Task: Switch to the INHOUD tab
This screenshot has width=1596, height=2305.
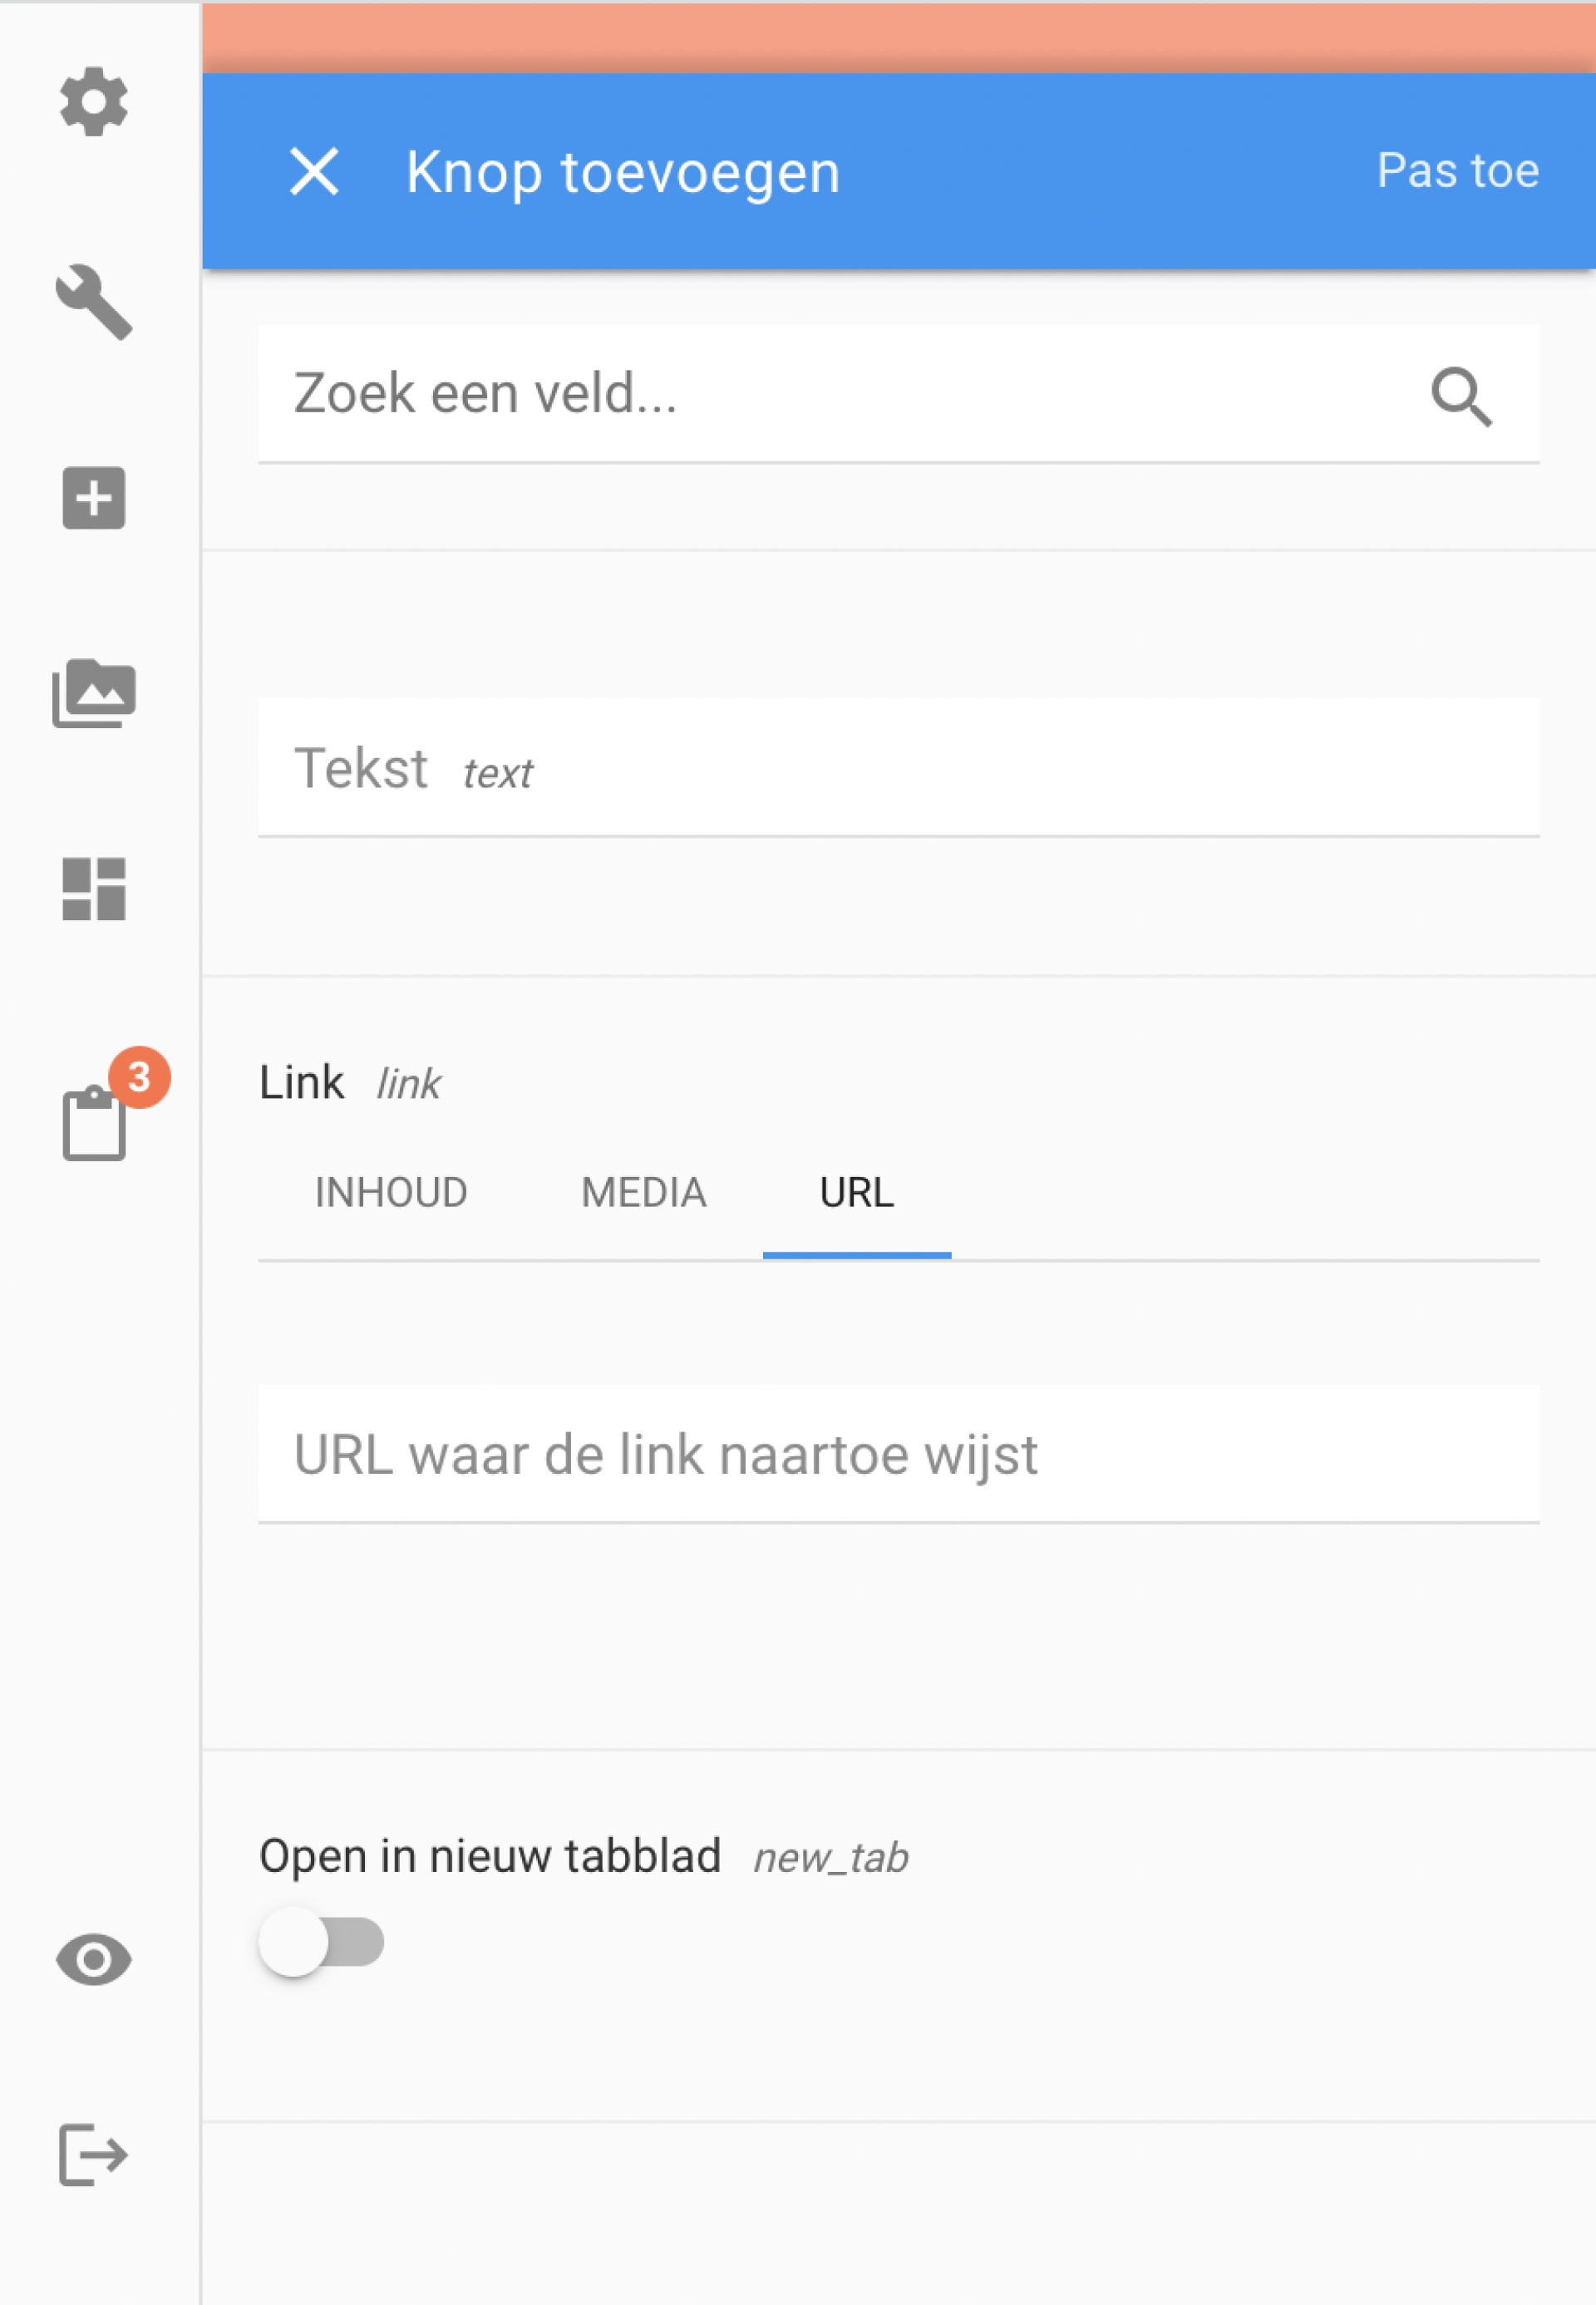Action: [391, 1192]
